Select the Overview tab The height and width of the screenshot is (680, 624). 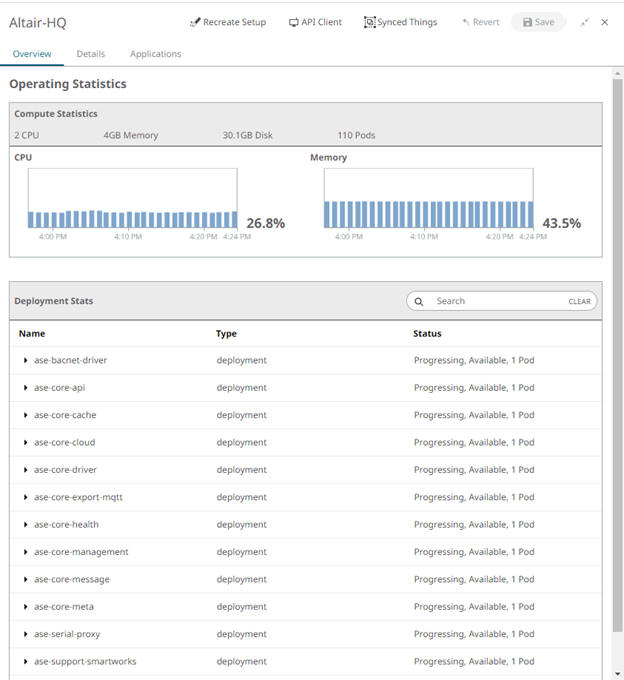coord(32,54)
